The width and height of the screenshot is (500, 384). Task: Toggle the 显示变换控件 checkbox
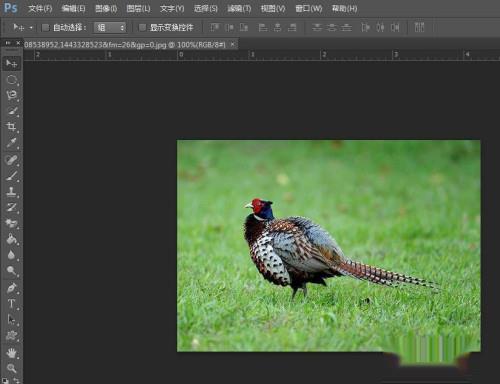pyautogui.click(x=142, y=27)
